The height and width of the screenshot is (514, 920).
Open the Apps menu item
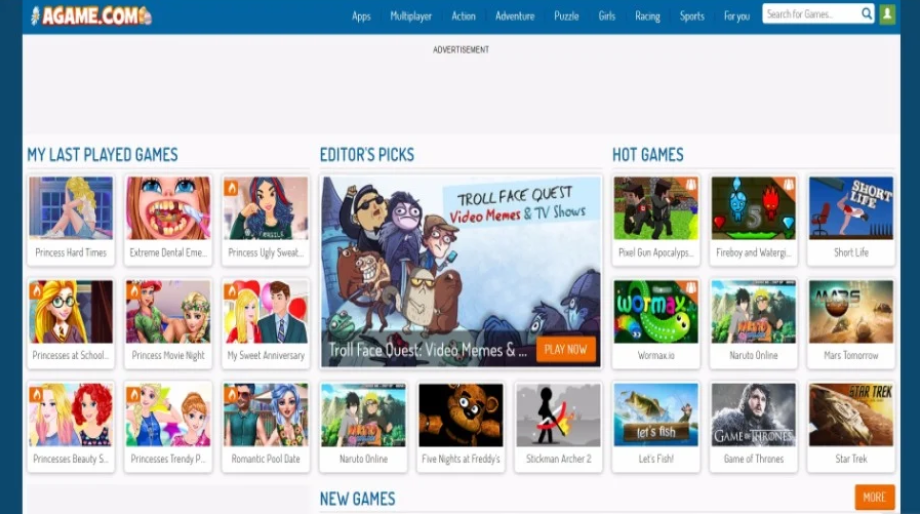click(x=361, y=16)
